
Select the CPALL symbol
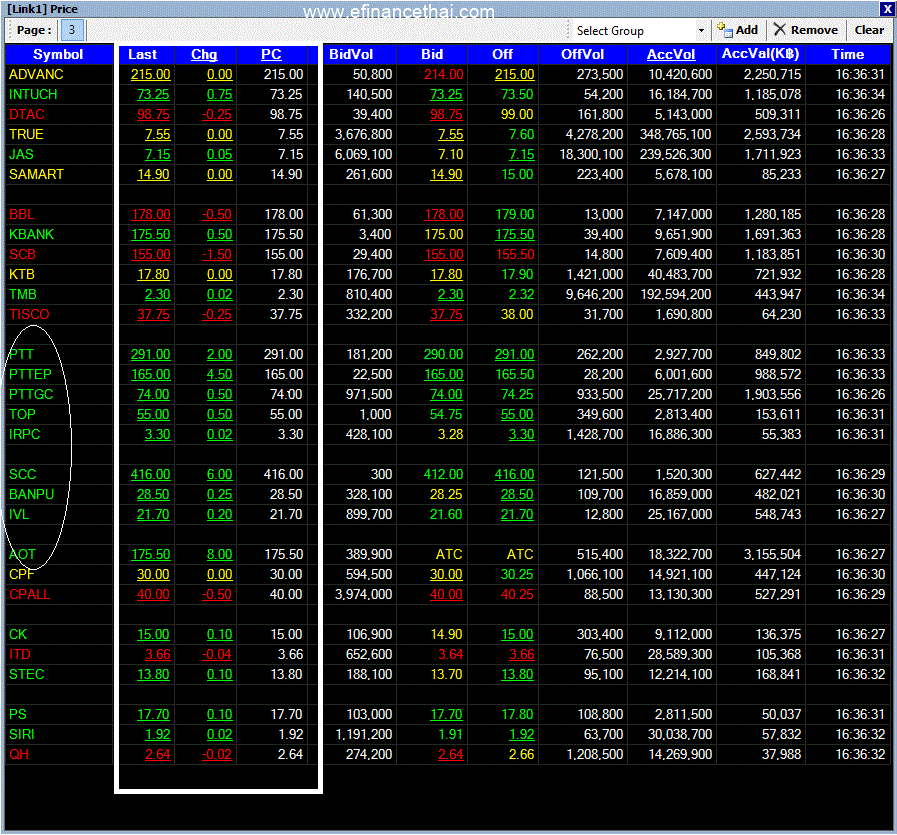(x=30, y=595)
